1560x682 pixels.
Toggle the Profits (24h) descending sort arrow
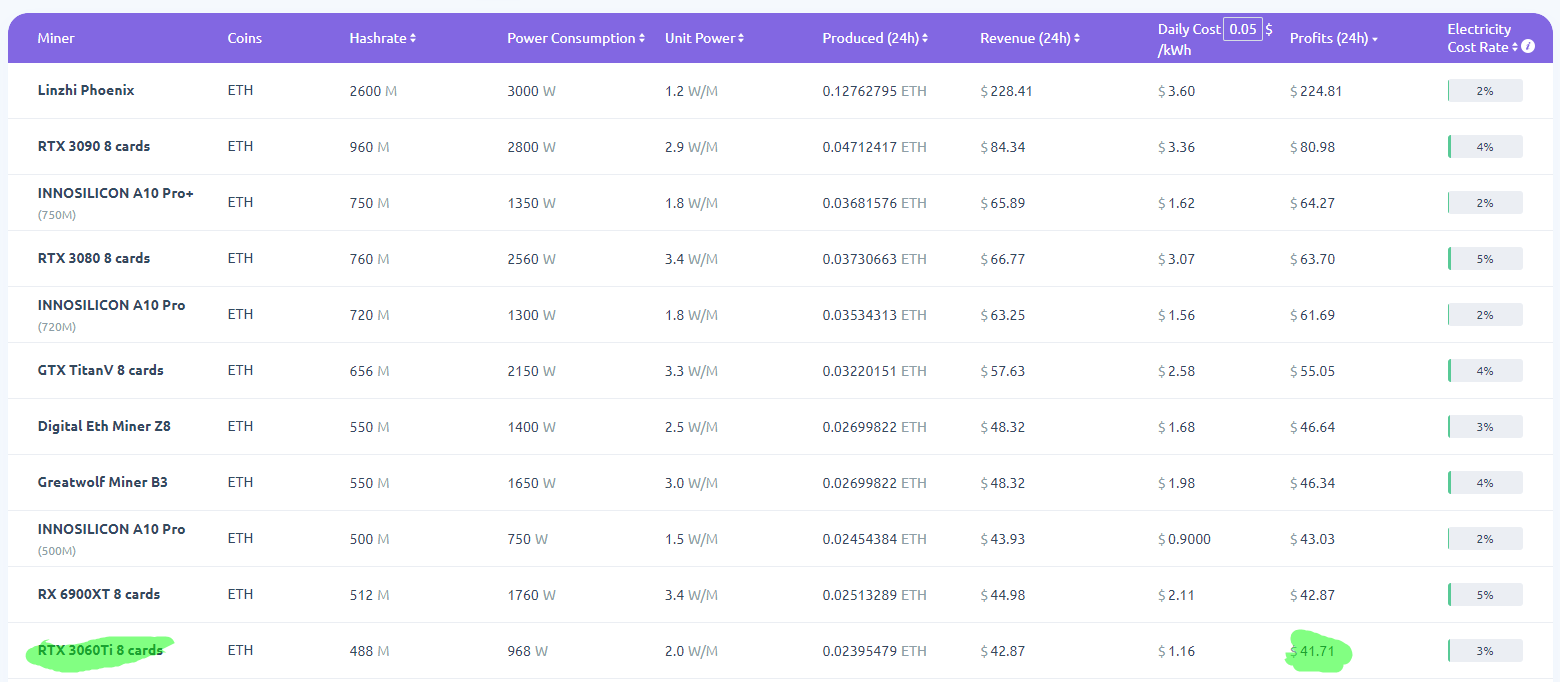click(x=1375, y=39)
